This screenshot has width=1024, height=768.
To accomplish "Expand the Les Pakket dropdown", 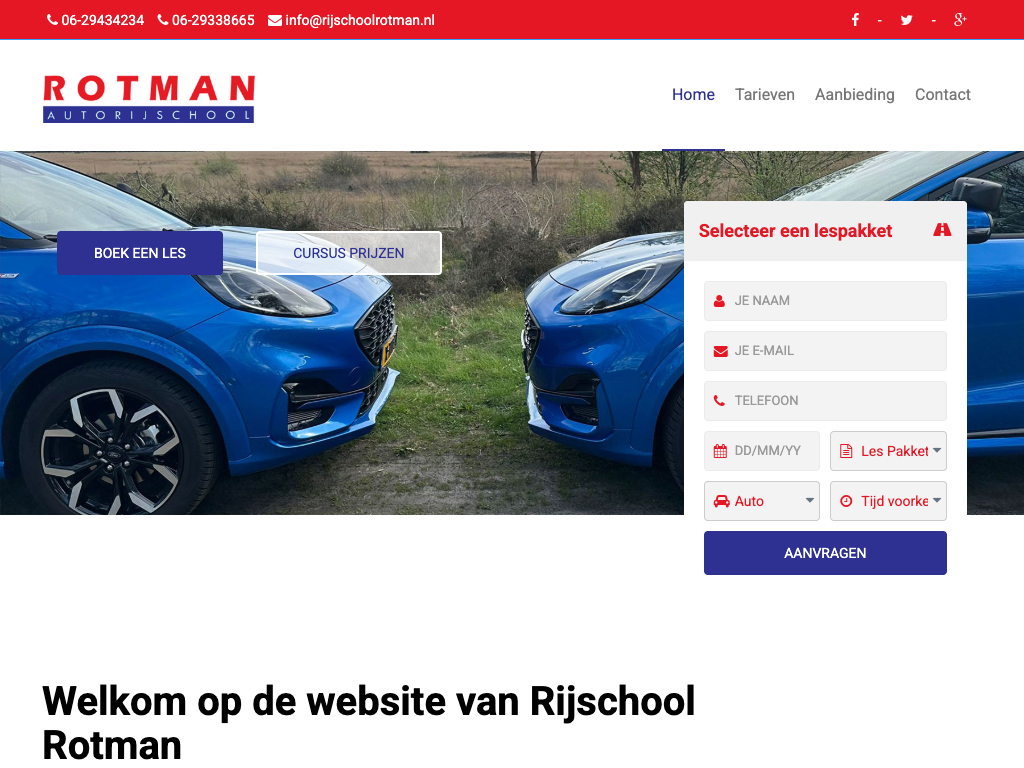I will coord(888,451).
